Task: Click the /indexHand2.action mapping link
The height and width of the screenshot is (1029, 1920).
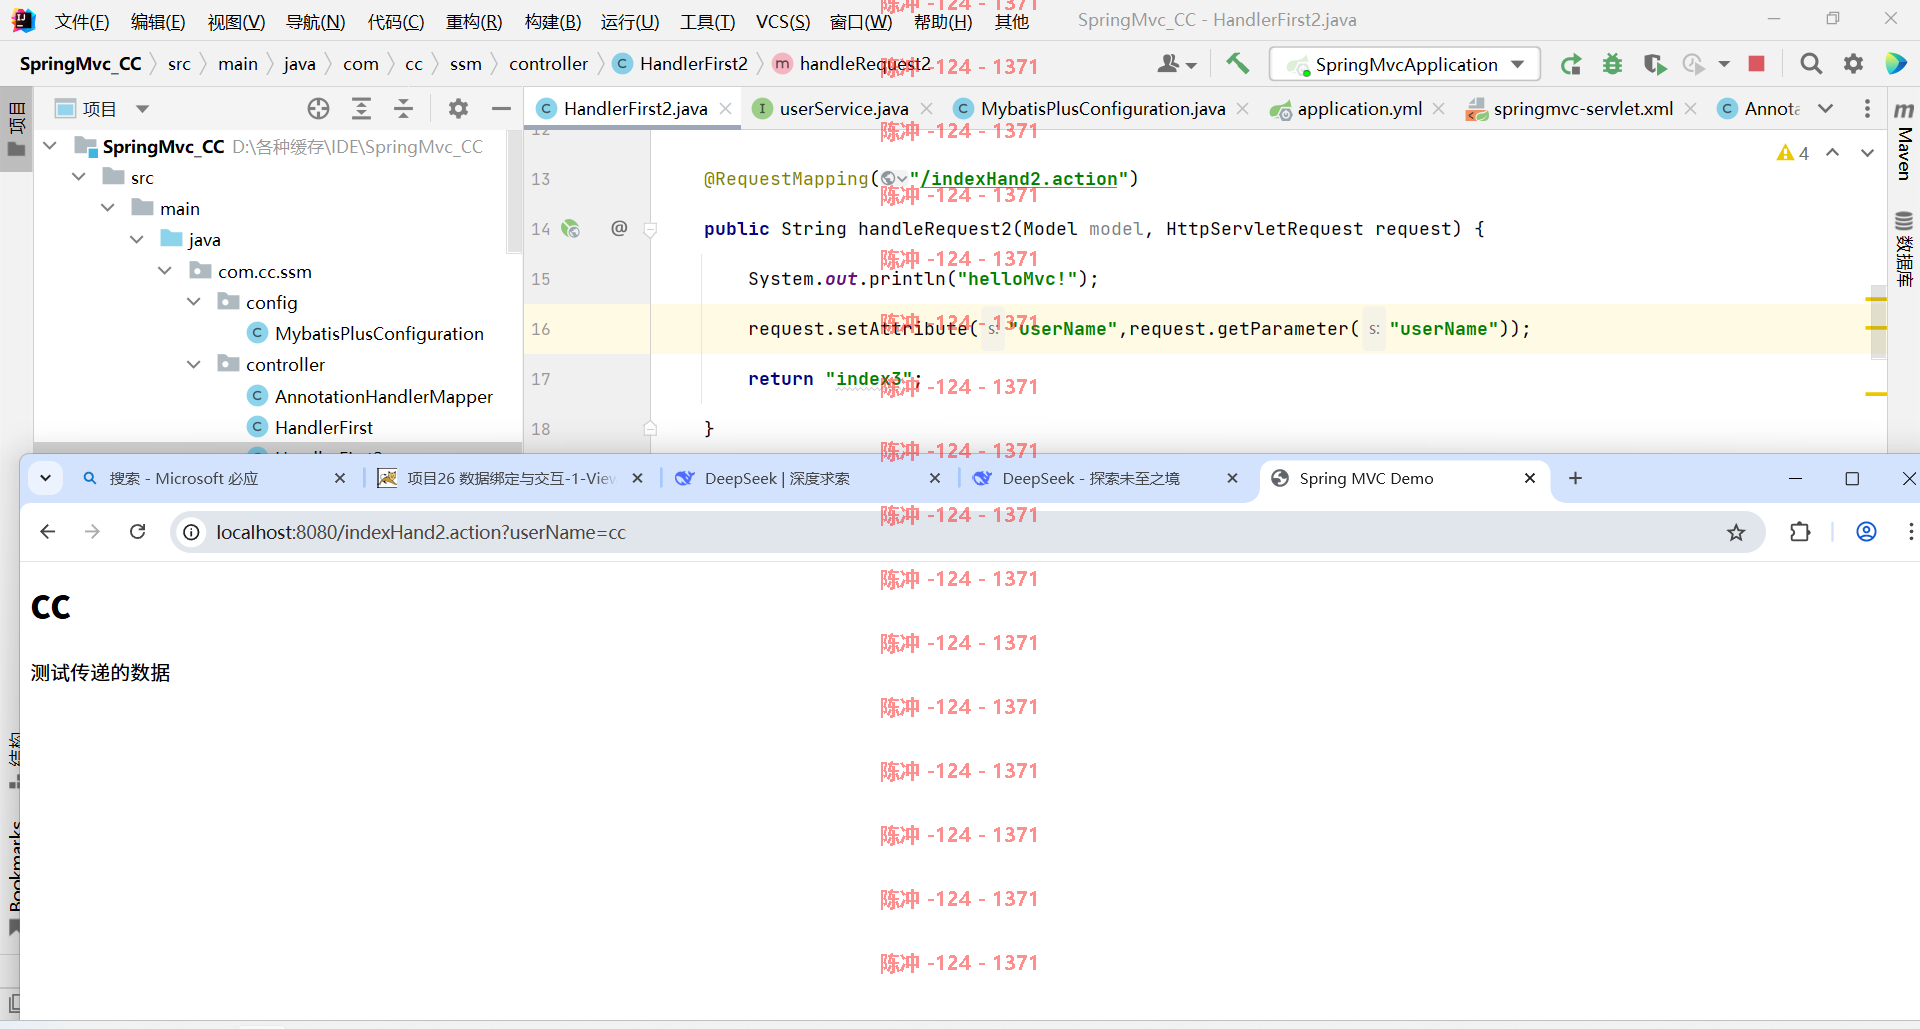Action: 1018,179
